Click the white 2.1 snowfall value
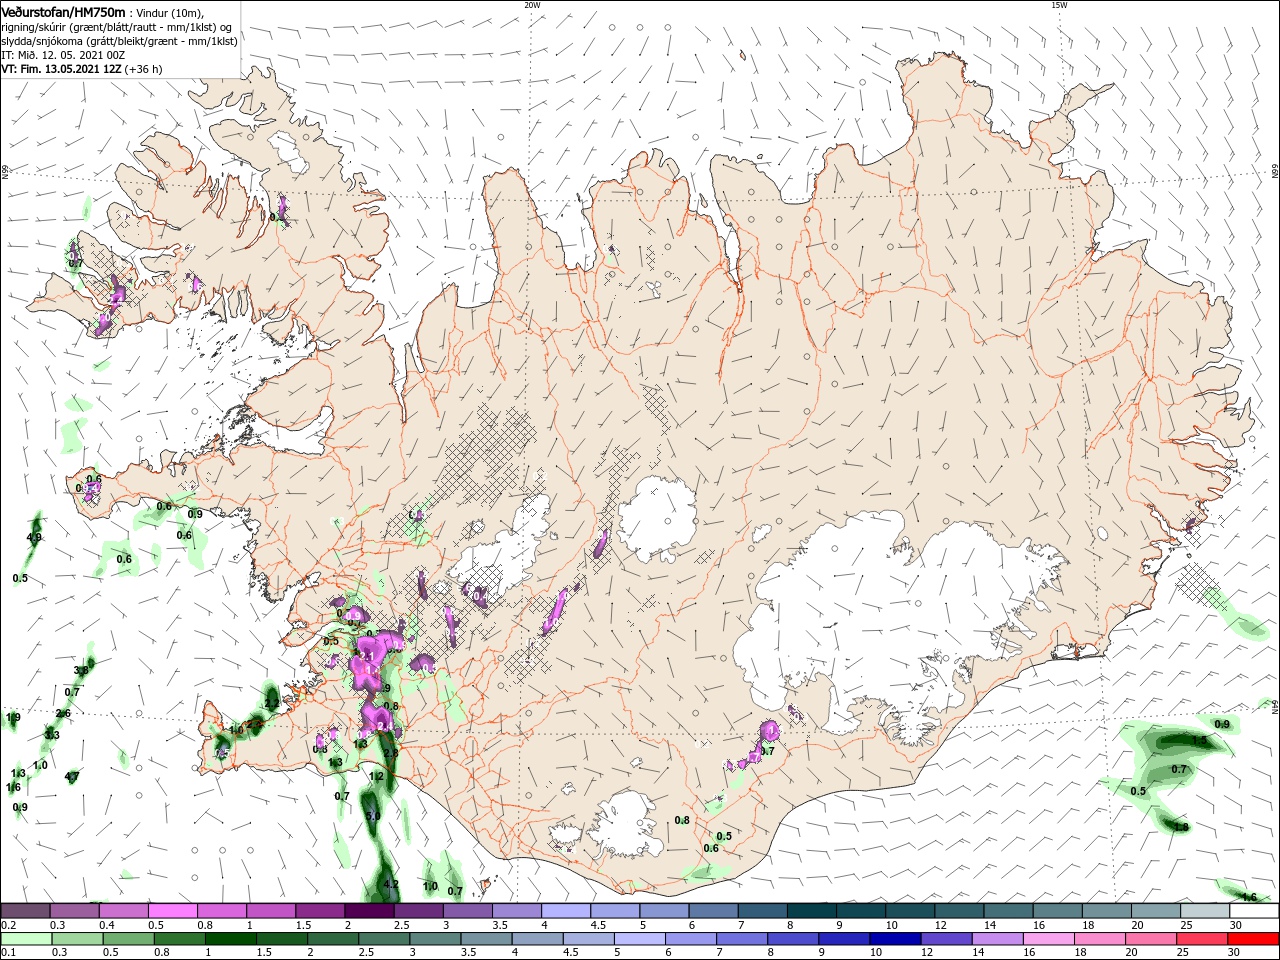The image size is (1280, 960). [x=366, y=655]
